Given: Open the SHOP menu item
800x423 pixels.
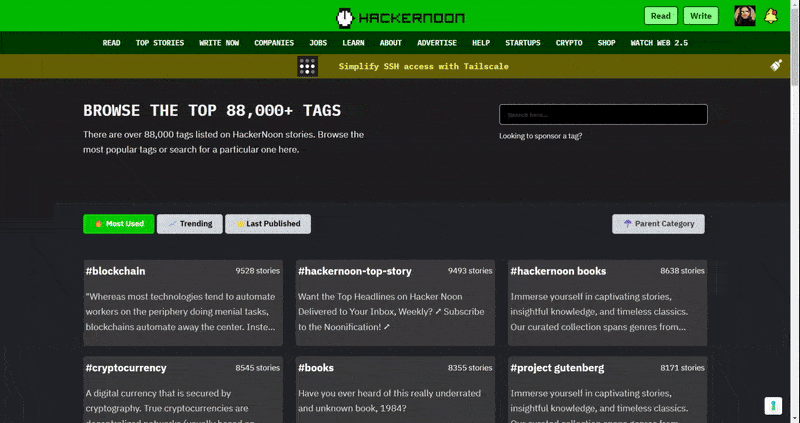Looking at the screenshot, I should (606, 43).
